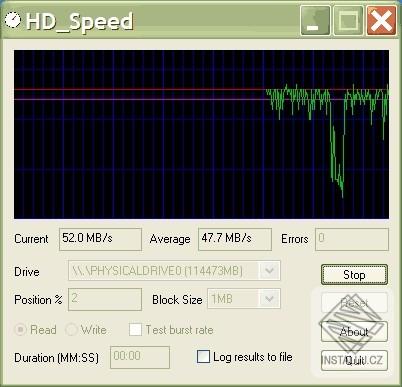This screenshot has height=387, width=402.
Task: Close the HD_Speed window
Action: coord(381,21)
